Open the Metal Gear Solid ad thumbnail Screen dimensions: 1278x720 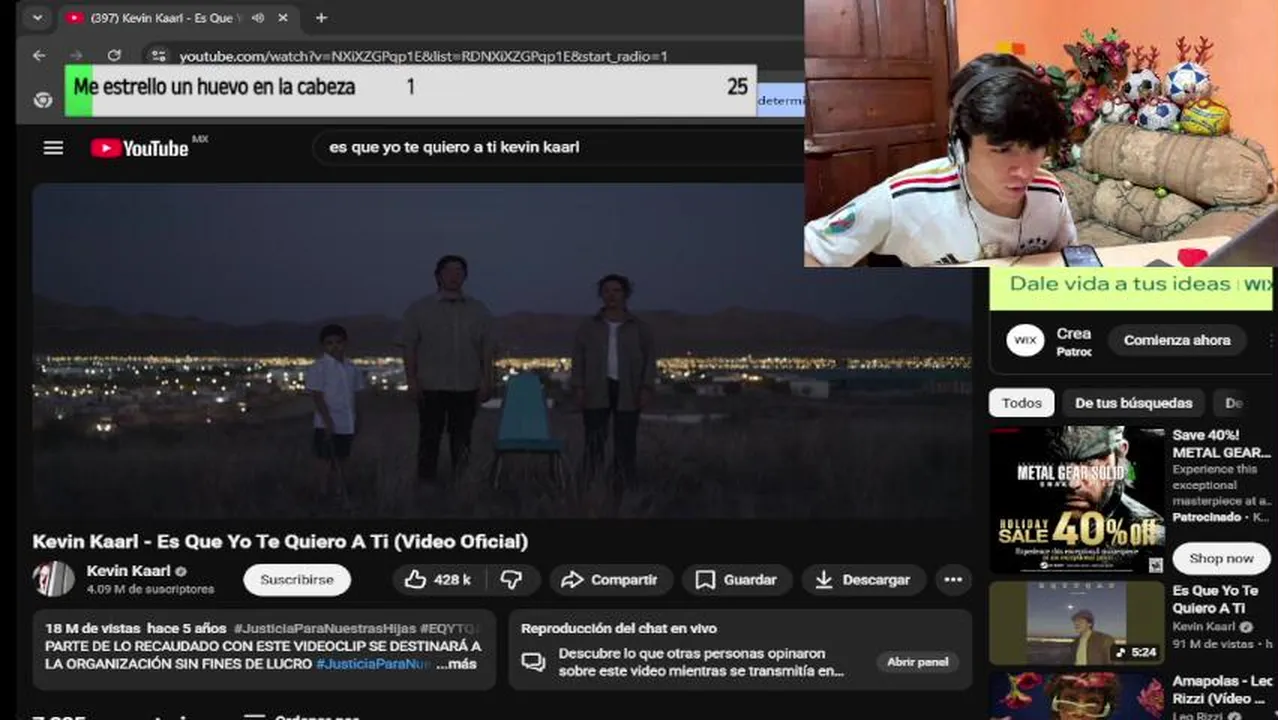click(1077, 500)
